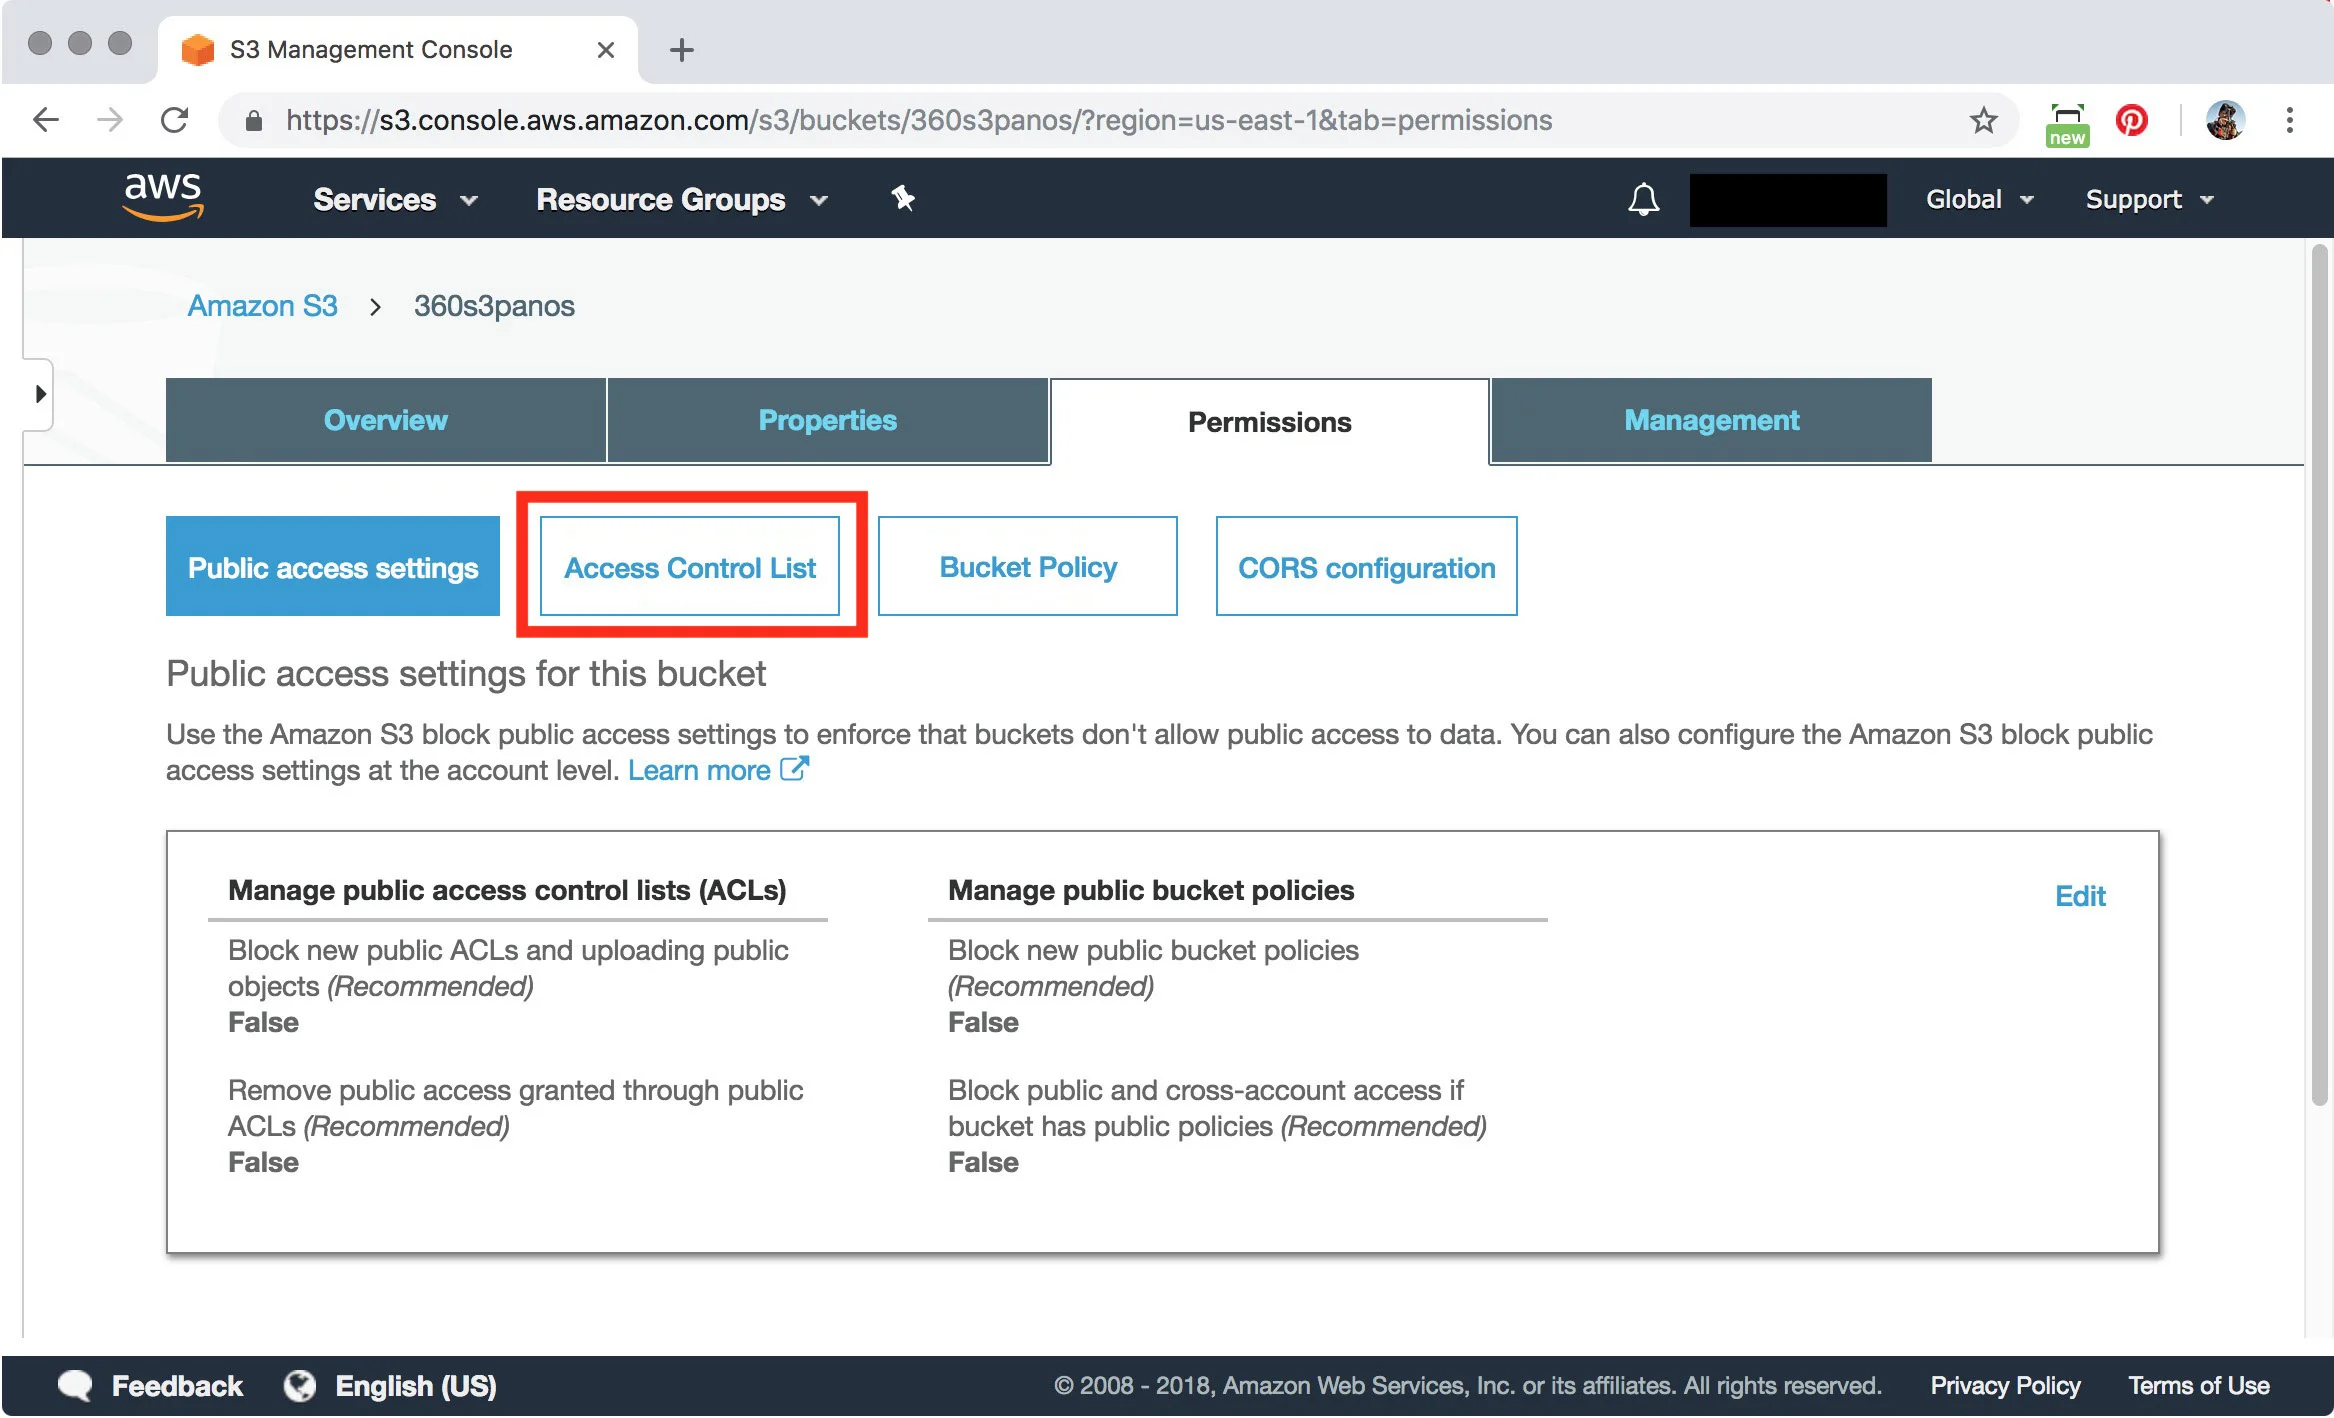The width and height of the screenshot is (2334, 1418).
Task: Open the Global region dropdown
Action: pos(1979,200)
